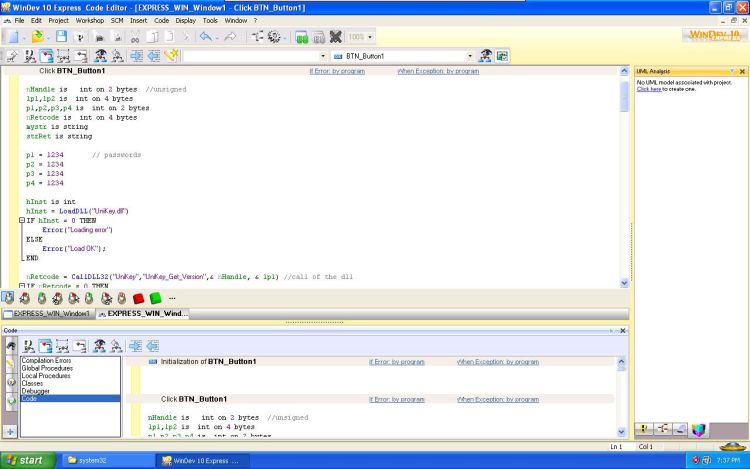This screenshot has width=750, height=469.
Task: Click the WinDev 10 Express taskbar button
Action: [x=203, y=460]
